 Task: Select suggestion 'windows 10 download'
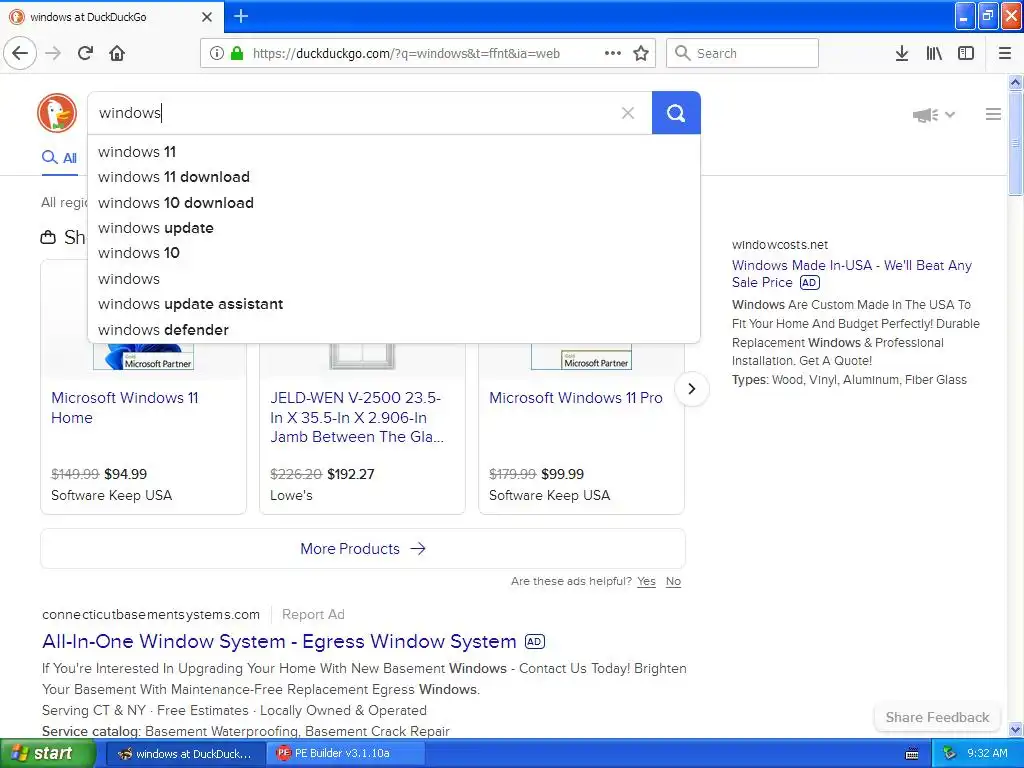pos(393,202)
